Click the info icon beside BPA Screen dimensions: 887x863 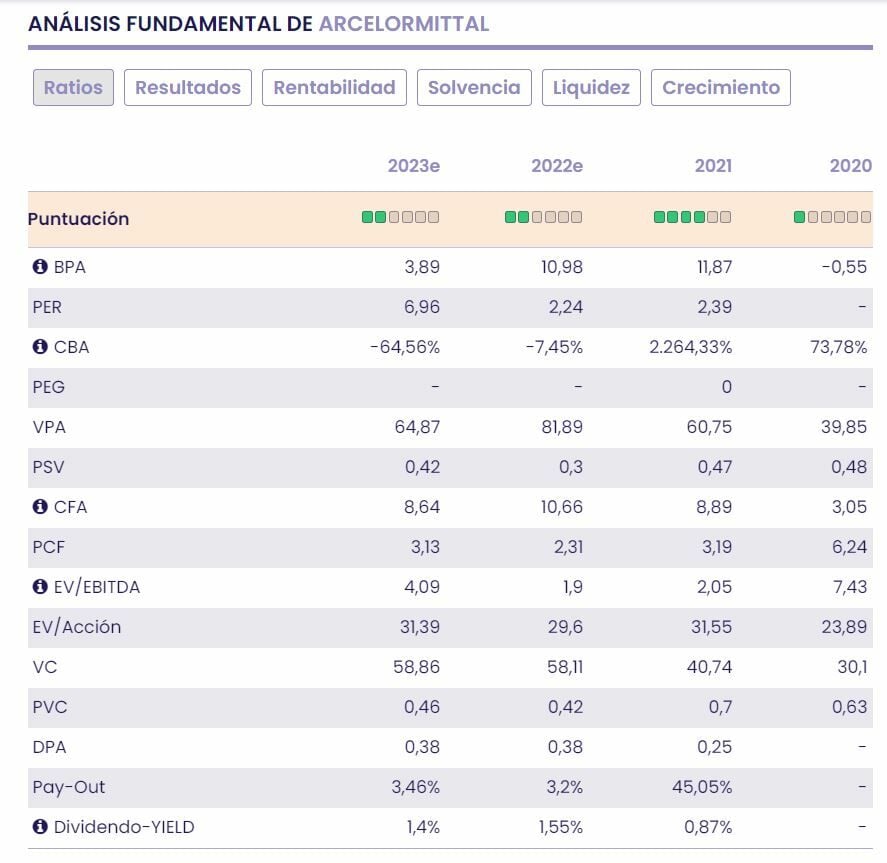(x=40, y=267)
